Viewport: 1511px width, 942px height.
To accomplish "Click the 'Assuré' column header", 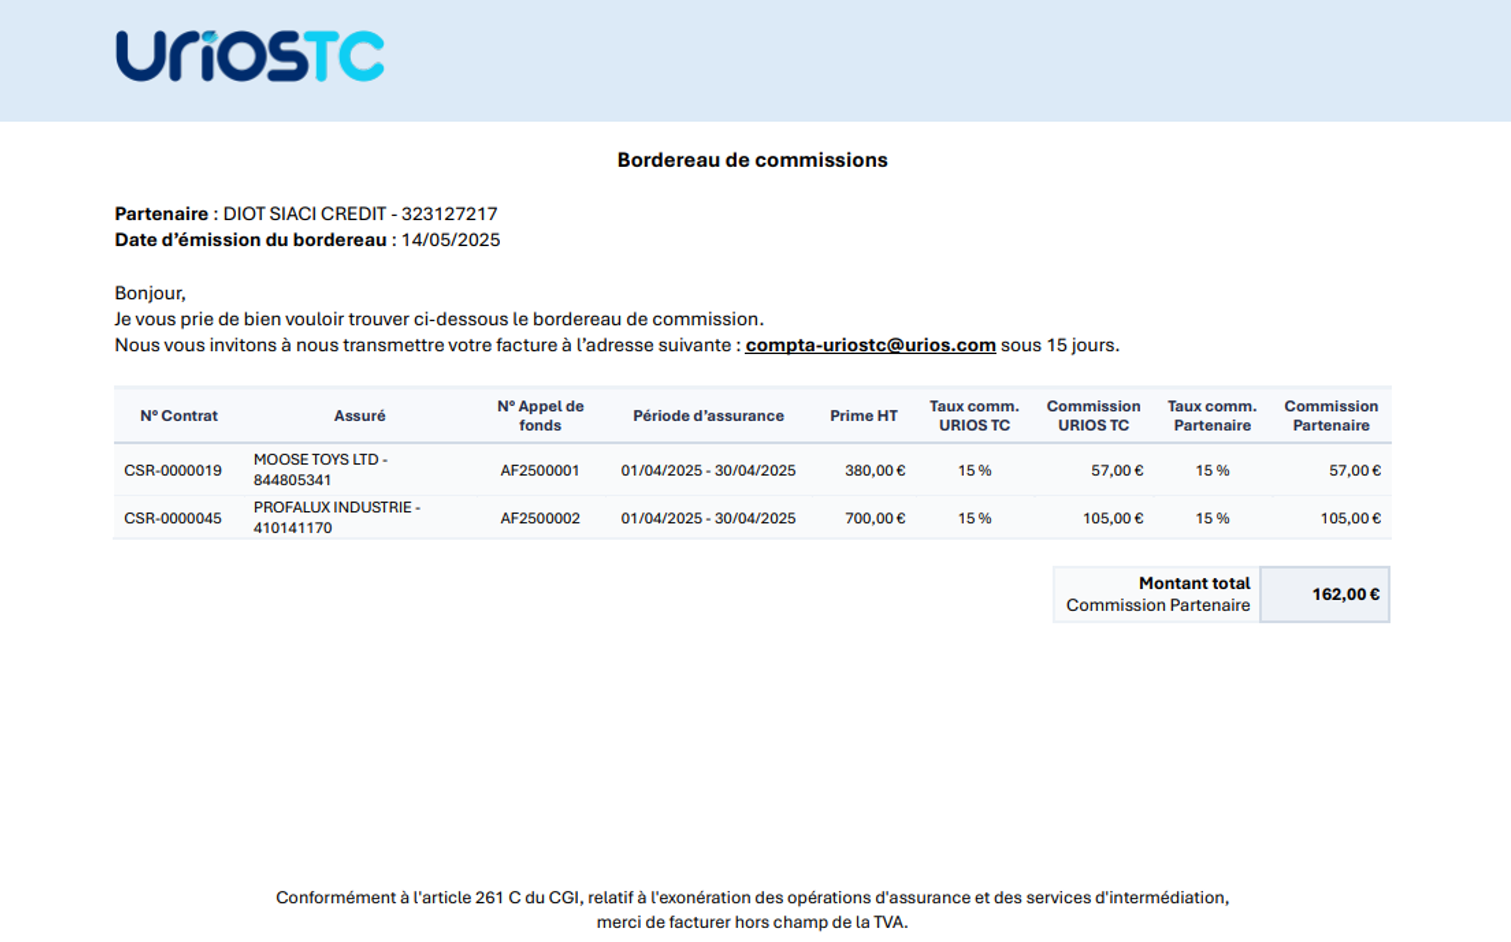I will (x=359, y=416).
